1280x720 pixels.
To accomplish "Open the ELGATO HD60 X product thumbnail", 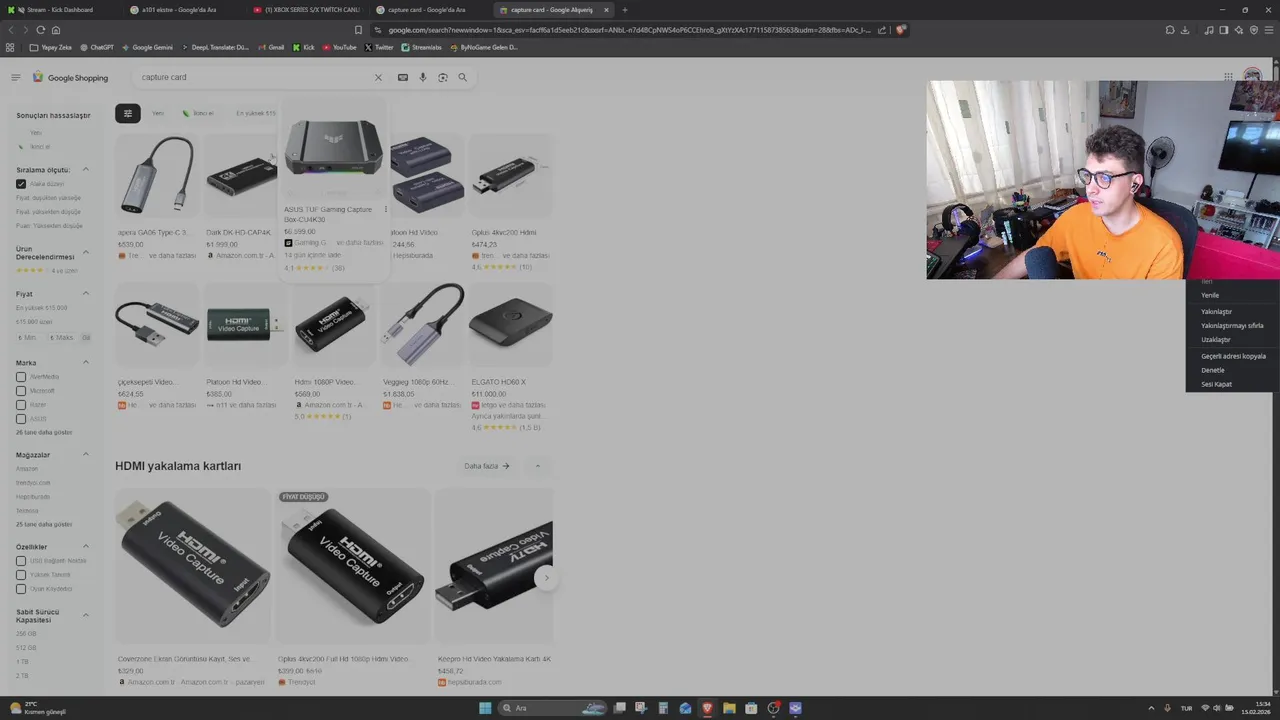I will (510, 325).
